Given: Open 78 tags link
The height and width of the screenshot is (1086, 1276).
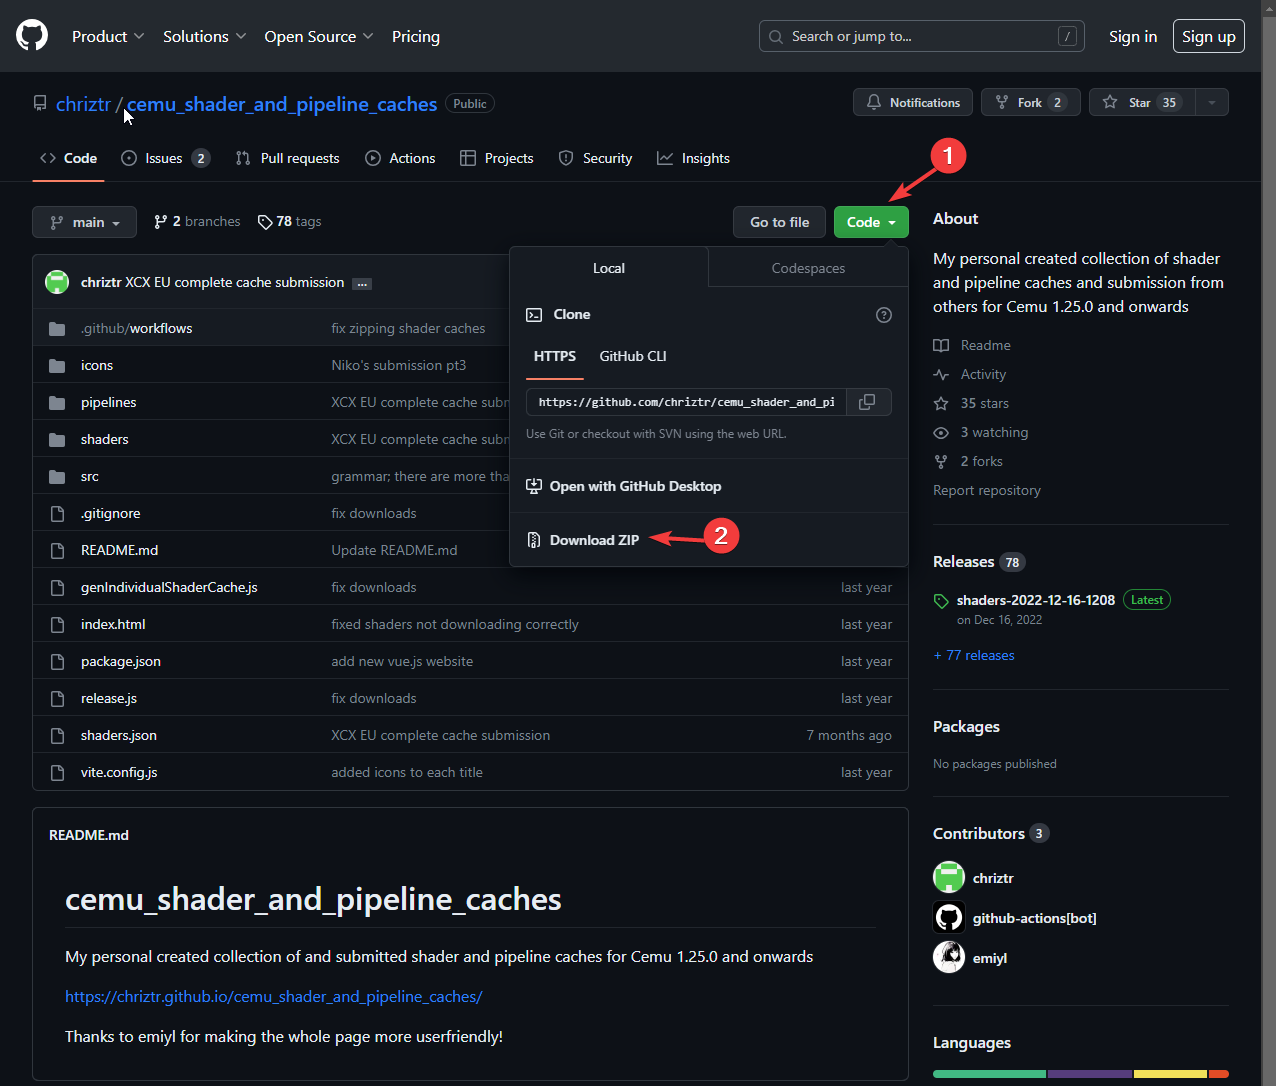Looking at the screenshot, I should pos(290,221).
